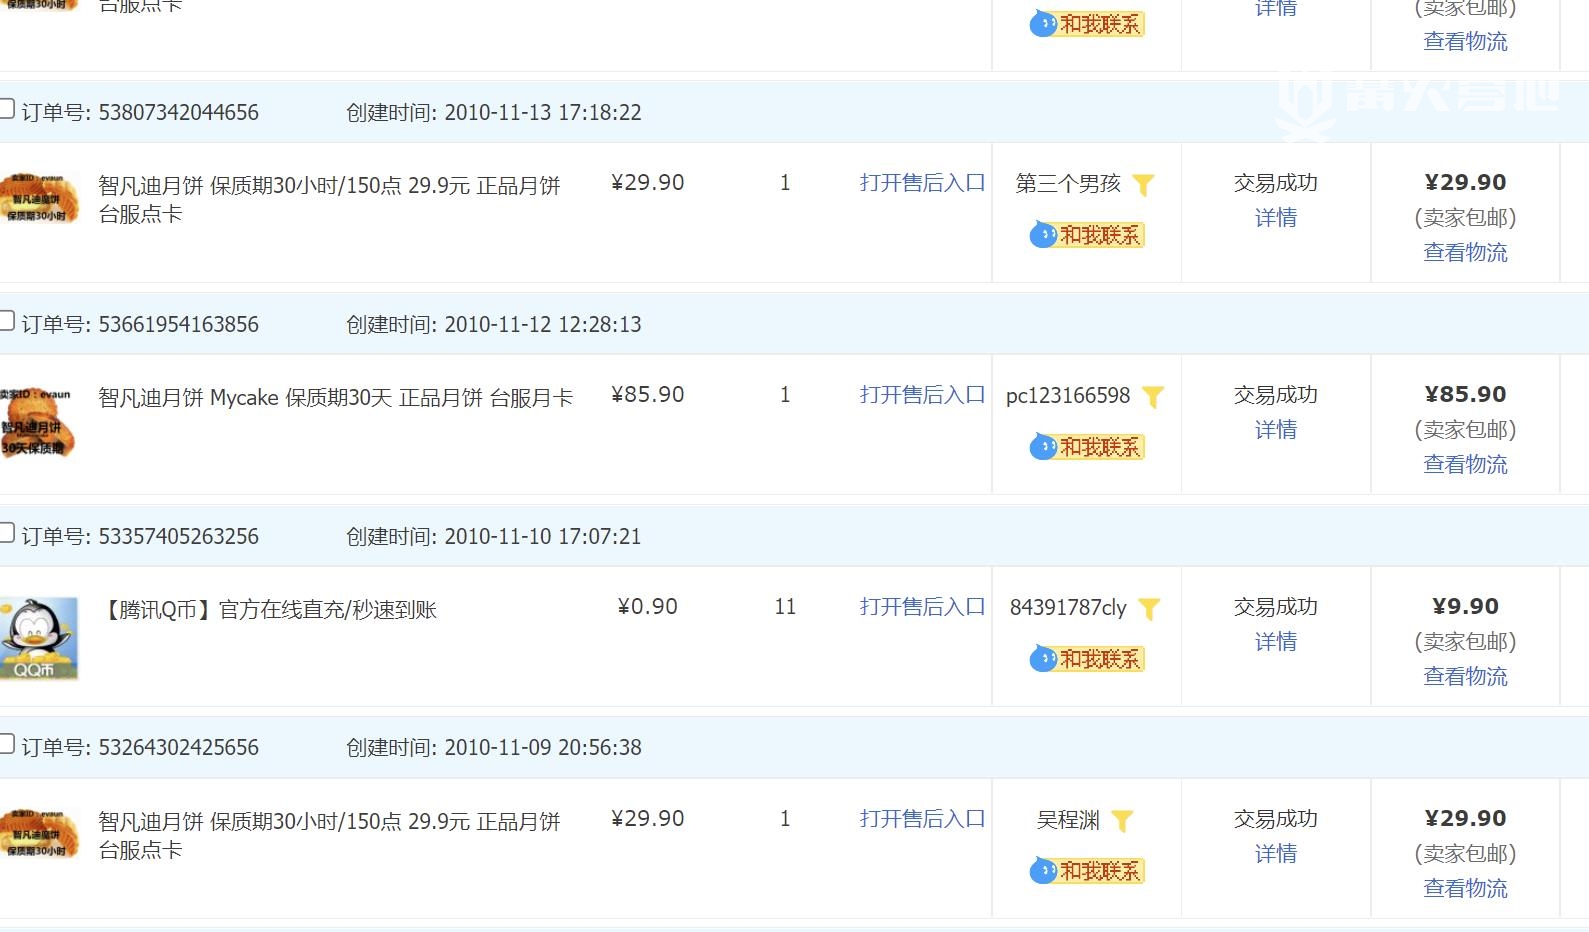This screenshot has height=932, width=1589.
Task: Click creation time 2010-11-10 17:07:21
Action: [543, 536]
